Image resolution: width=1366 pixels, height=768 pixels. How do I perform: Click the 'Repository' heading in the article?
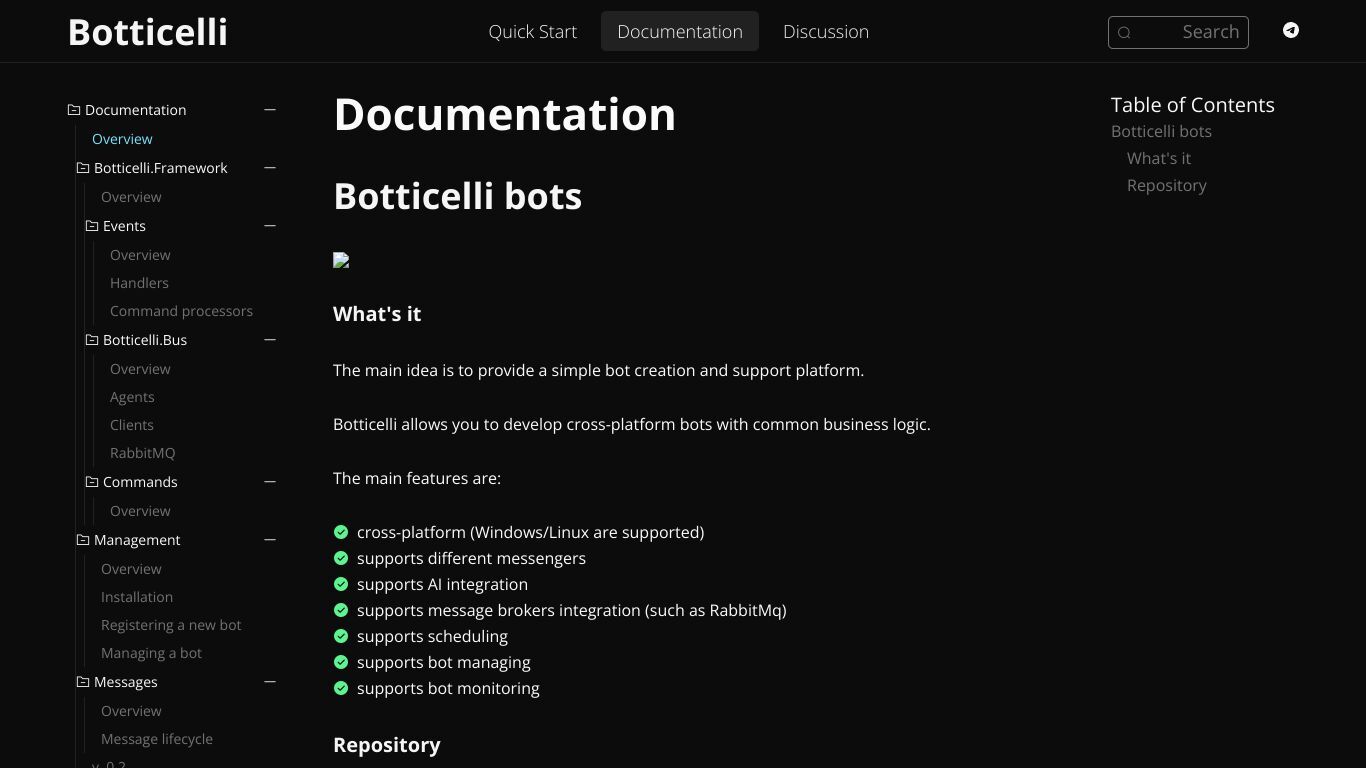tap(386, 745)
